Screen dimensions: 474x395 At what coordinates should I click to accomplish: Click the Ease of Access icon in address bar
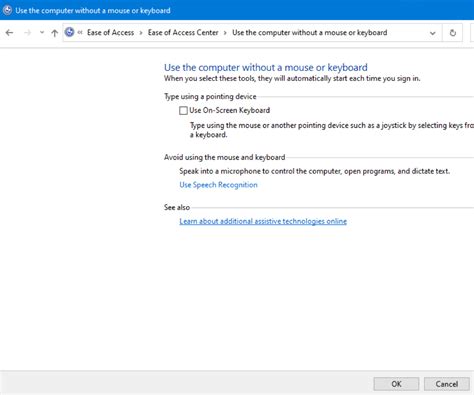point(69,32)
